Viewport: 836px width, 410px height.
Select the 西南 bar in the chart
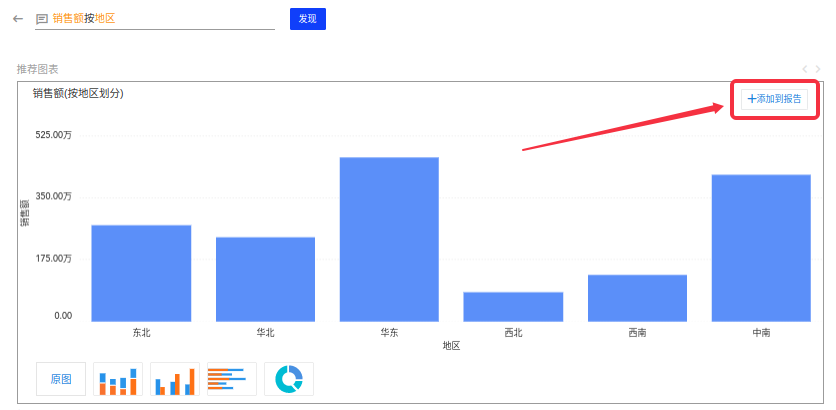(637, 298)
